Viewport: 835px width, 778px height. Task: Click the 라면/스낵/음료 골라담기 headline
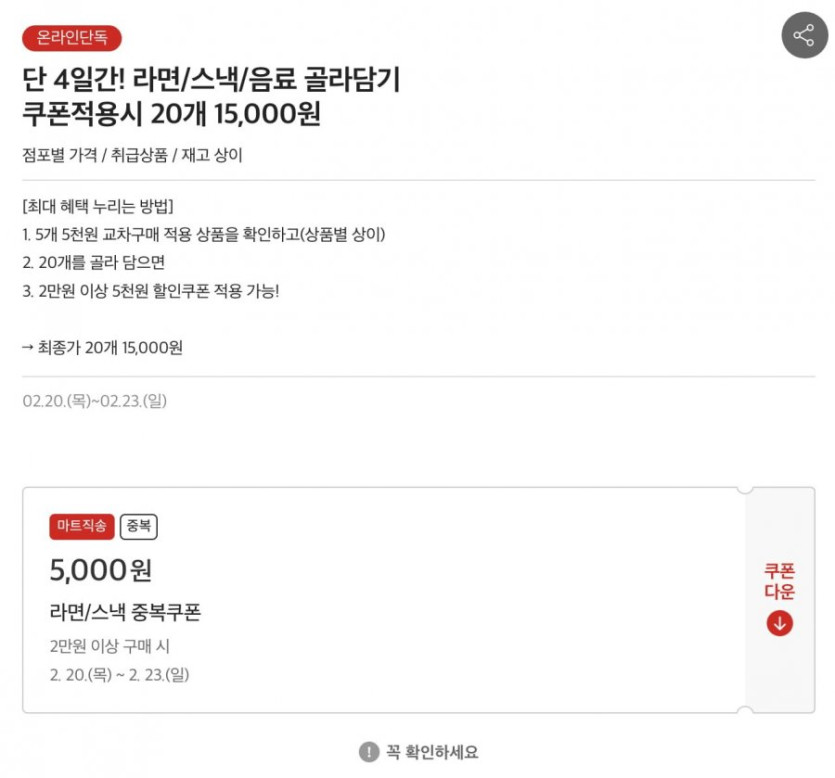211,80
